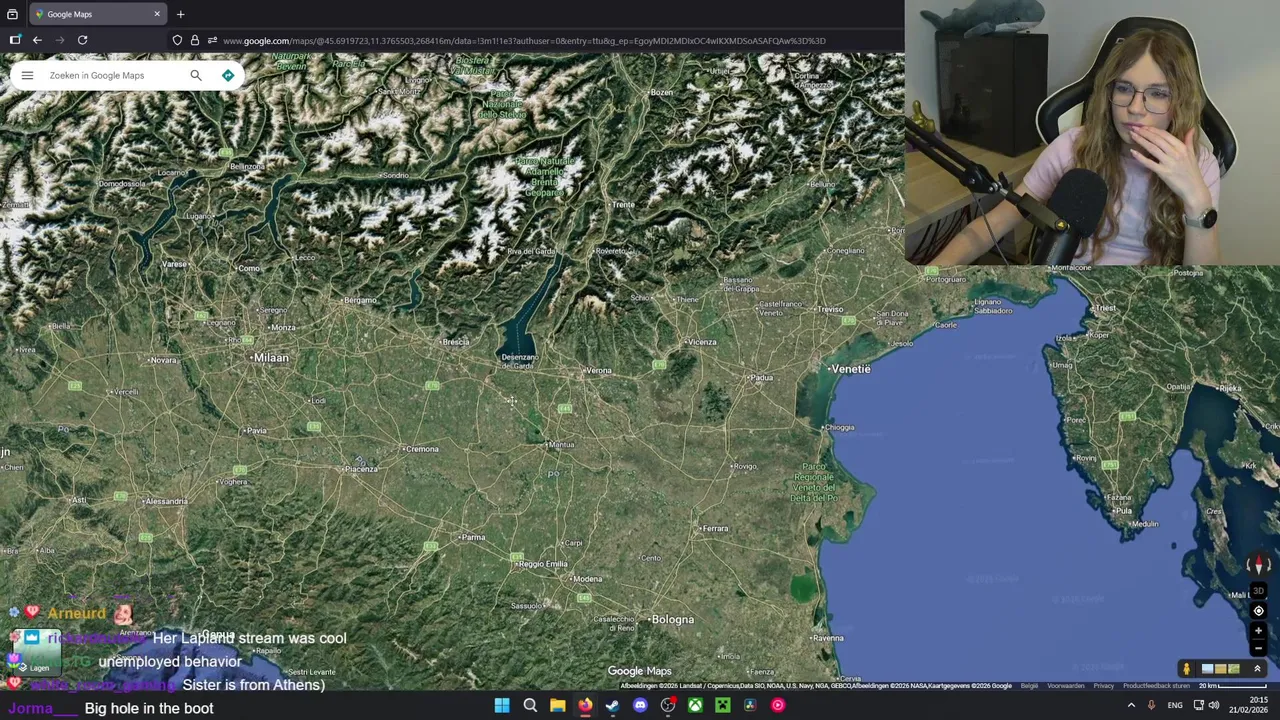Image resolution: width=1280 pixels, height=720 pixels.
Task: Click 'Productfeedback sturen' link
Action: pyautogui.click(x=1156, y=686)
